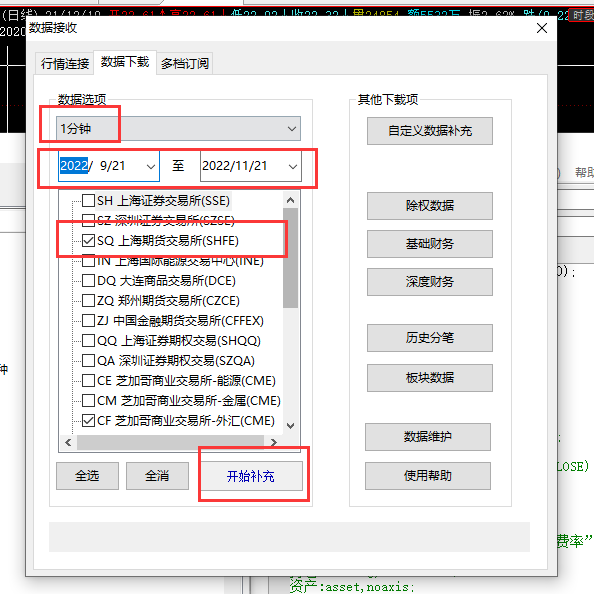Open the 多档订阅 tab
Viewport: 594px width, 594px height.
[184, 64]
